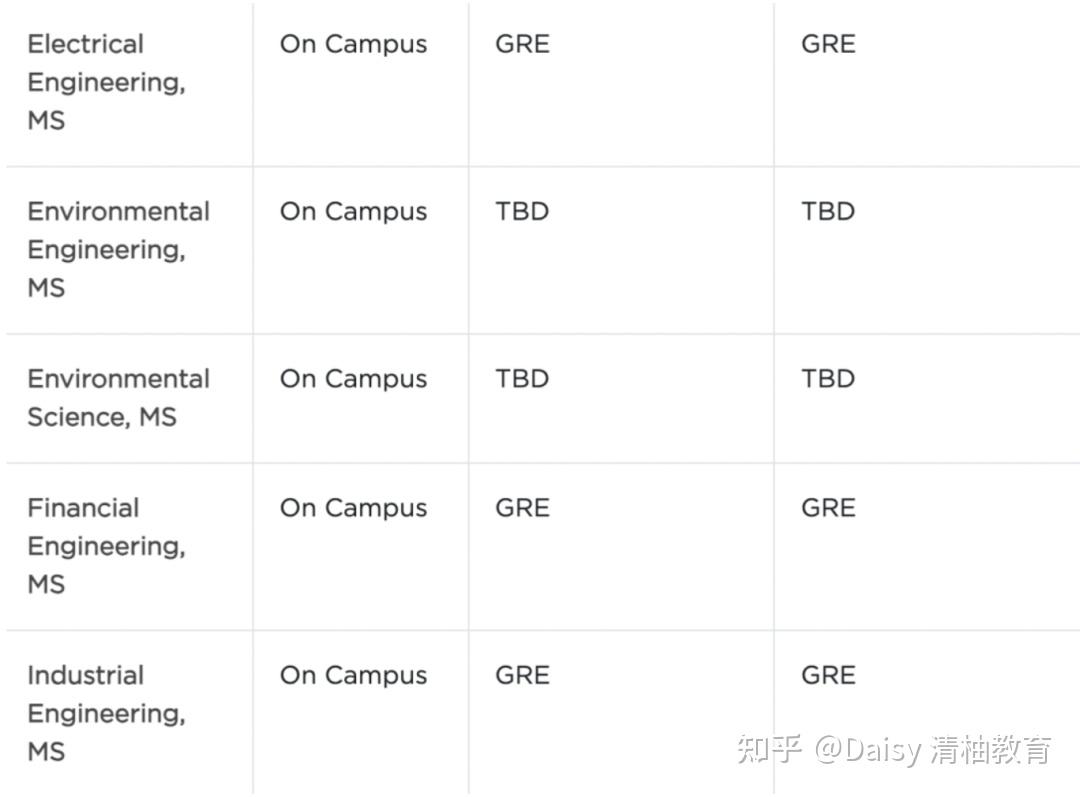Click On Campus in the Environmental Science row

(x=353, y=379)
